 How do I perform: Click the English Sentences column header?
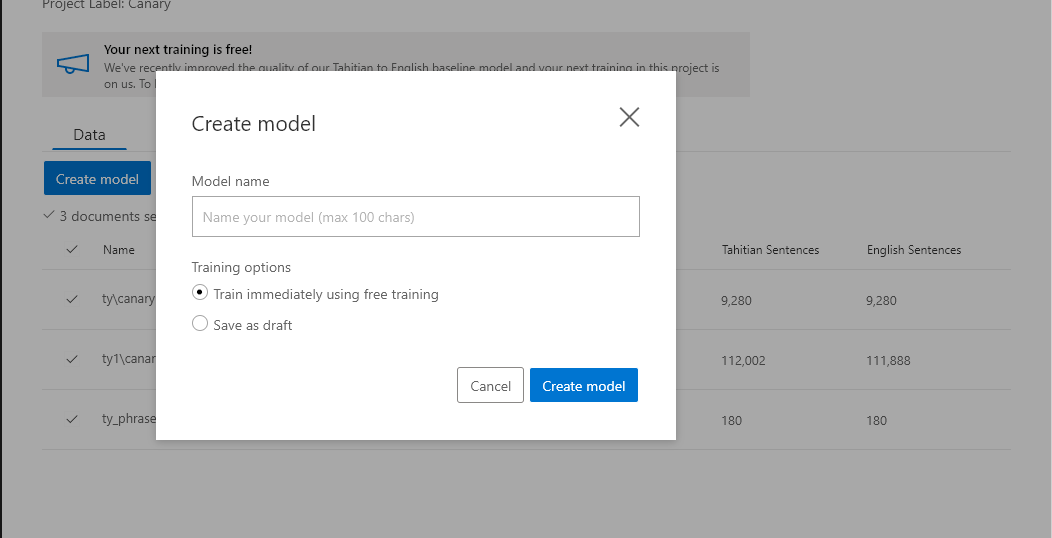(x=913, y=250)
